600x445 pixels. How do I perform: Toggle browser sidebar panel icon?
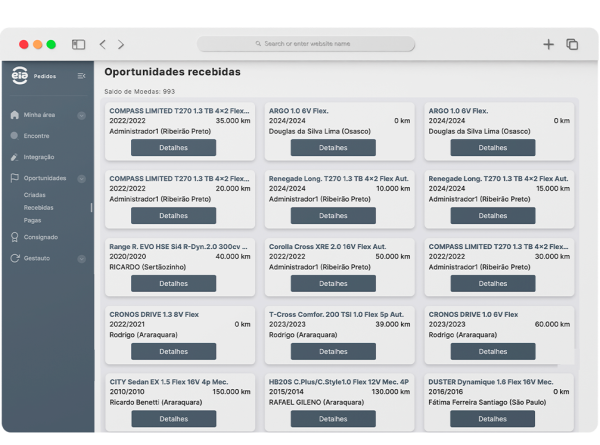tap(78, 44)
